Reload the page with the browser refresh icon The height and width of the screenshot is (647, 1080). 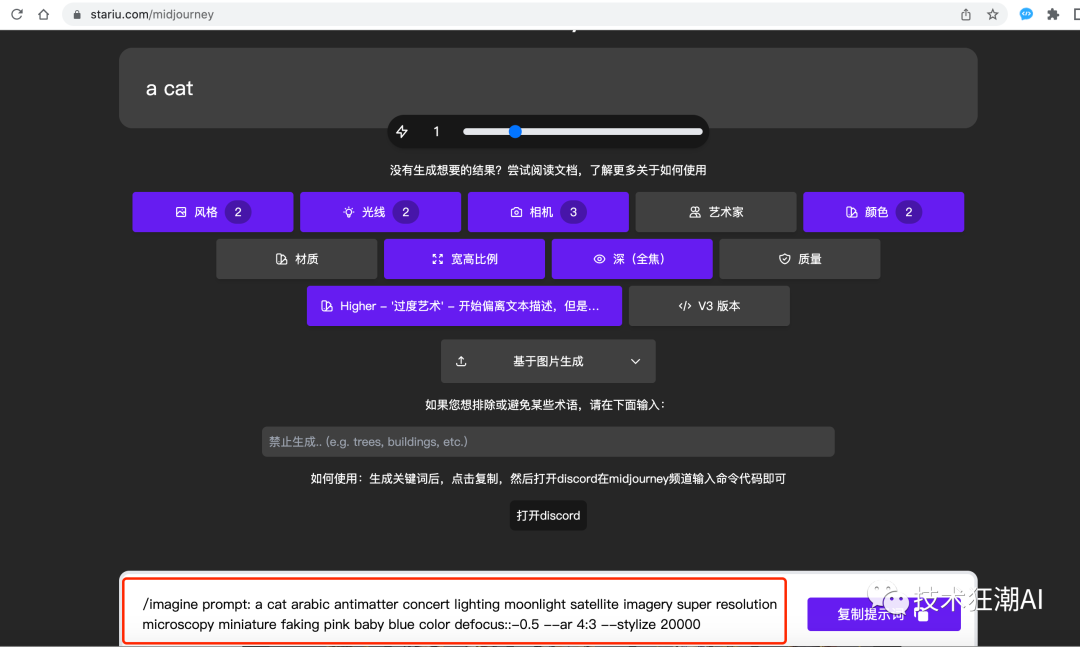tap(17, 14)
